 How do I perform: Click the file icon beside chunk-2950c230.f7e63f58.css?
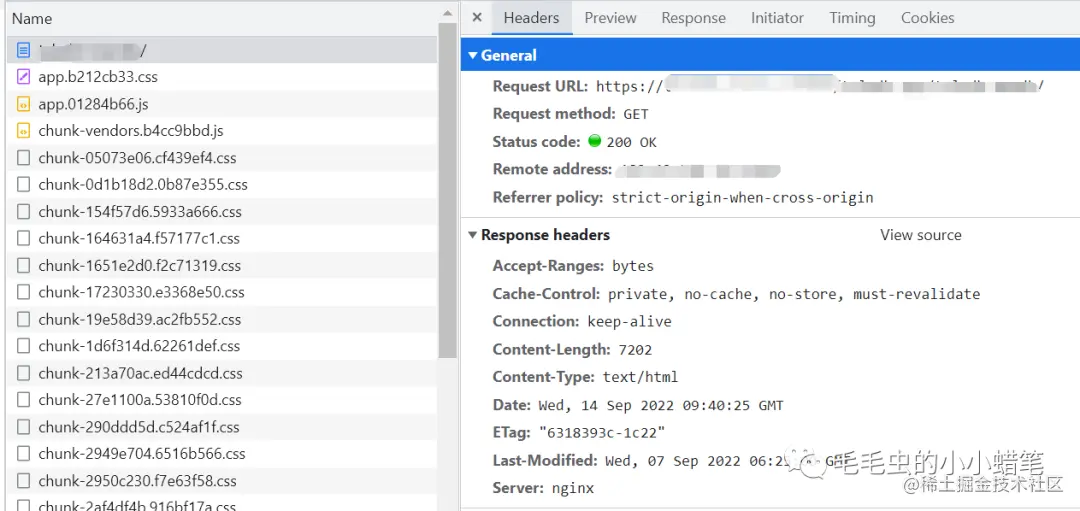[23, 481]
